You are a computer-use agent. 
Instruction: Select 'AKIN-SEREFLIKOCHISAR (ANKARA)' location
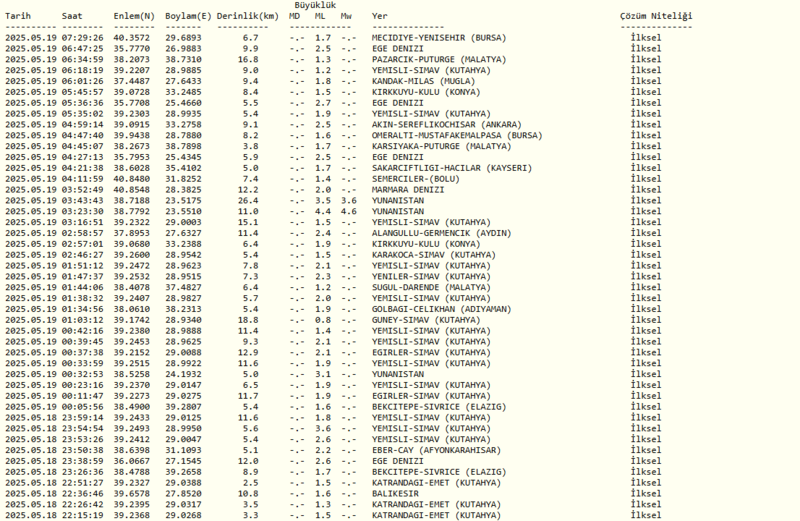coord(446,125)
